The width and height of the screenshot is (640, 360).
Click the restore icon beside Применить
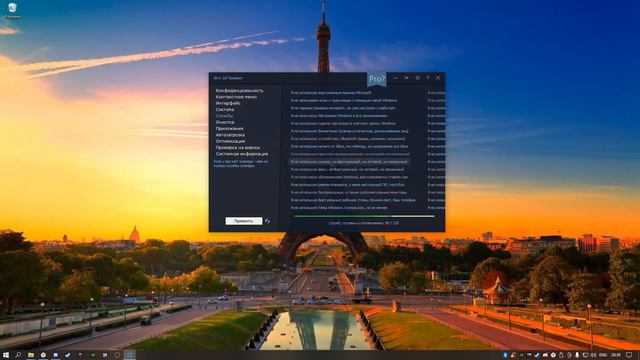(267, 221)
